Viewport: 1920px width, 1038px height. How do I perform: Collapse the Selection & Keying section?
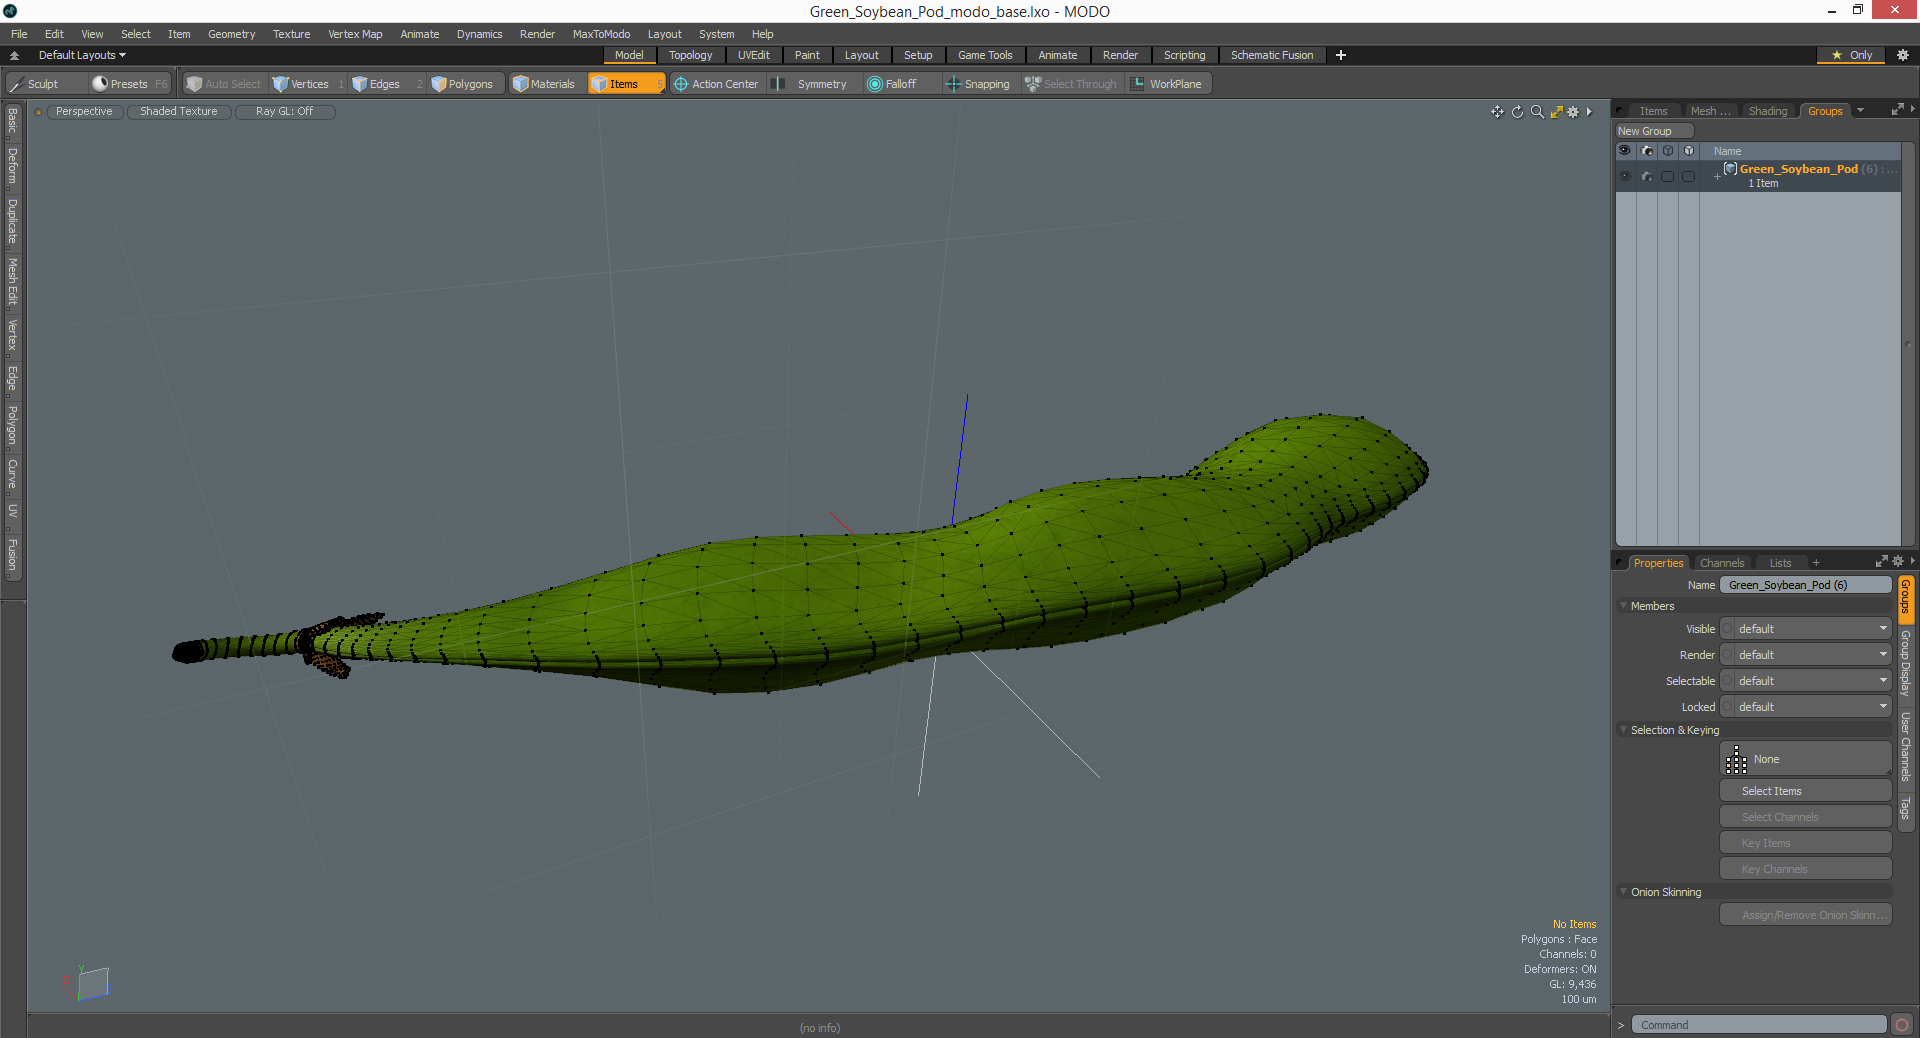[1623, 730]
